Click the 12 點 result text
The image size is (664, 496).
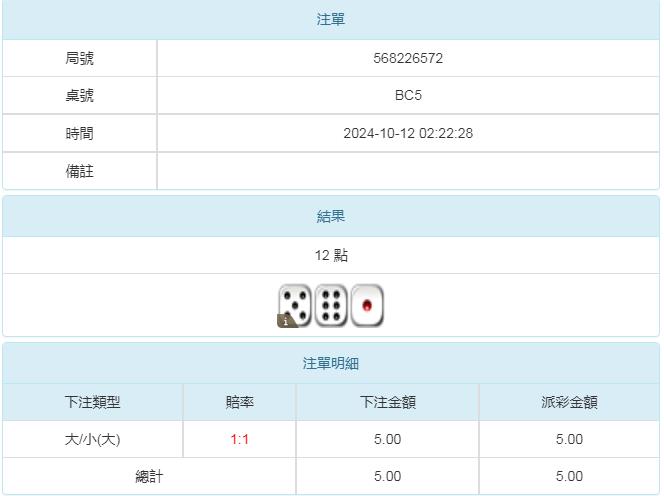click(331, 255)
